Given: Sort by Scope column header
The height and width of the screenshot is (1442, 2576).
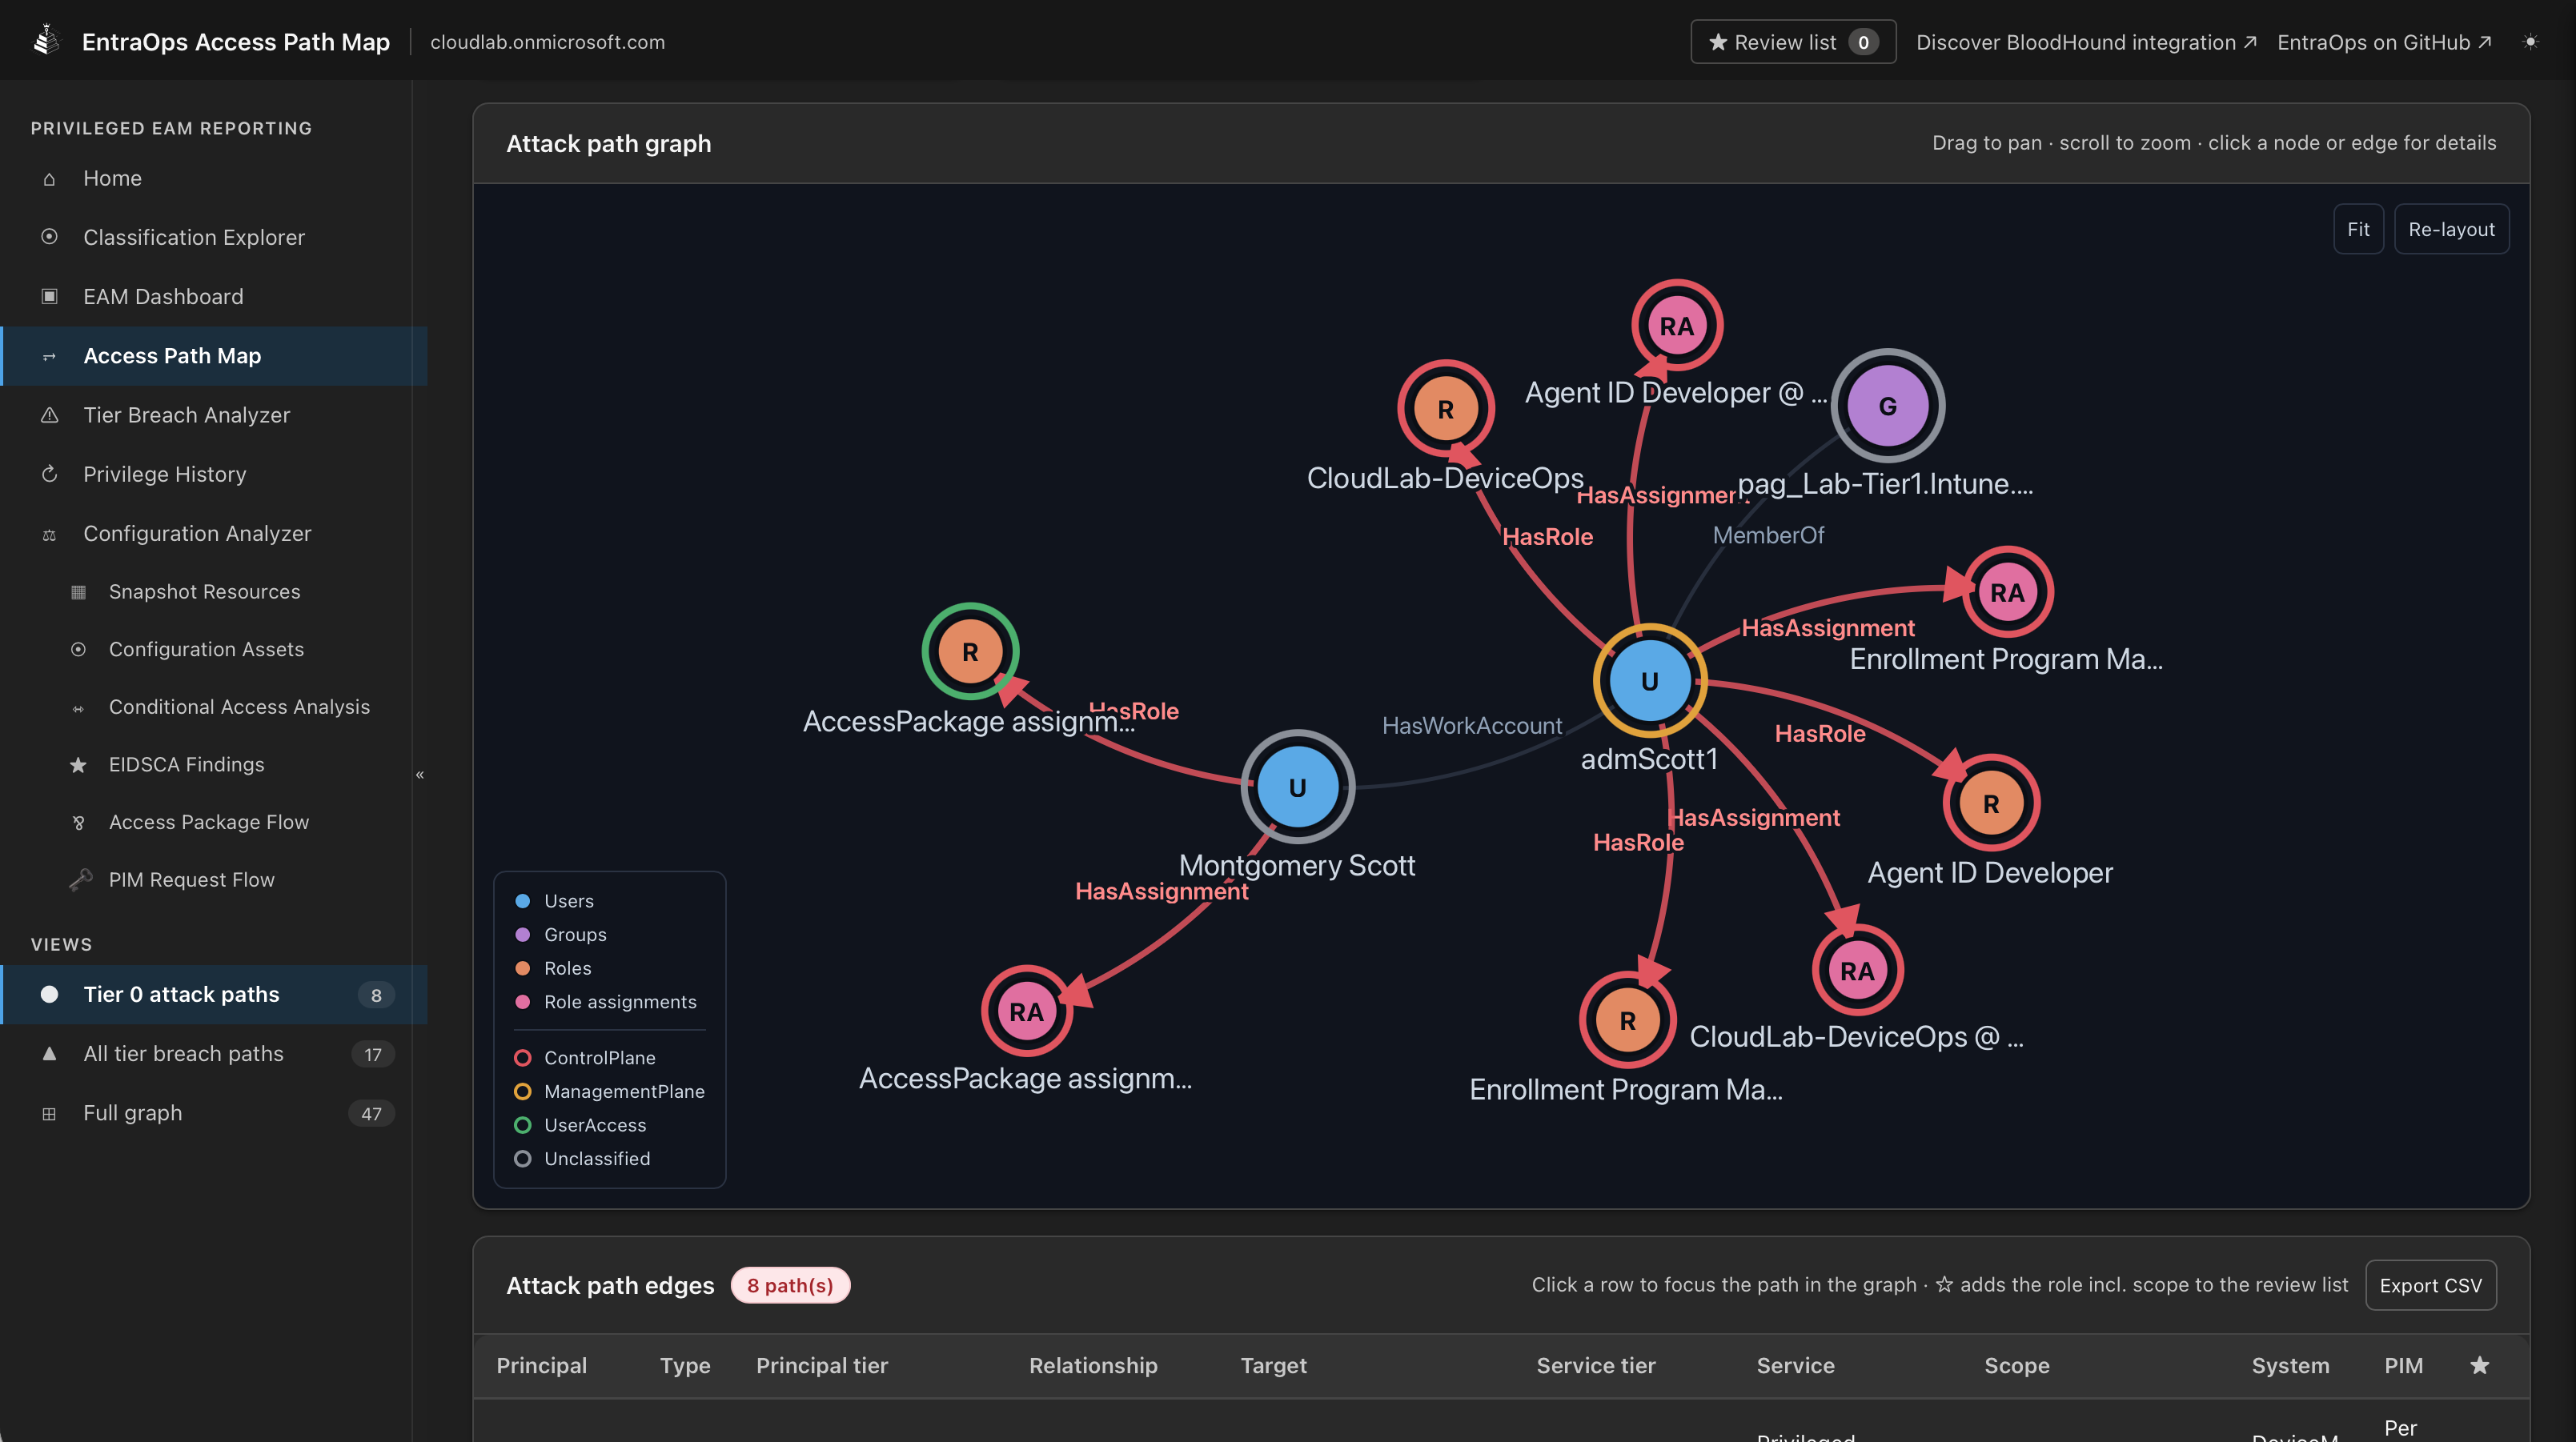Looking at the screenshot, I should pyautogui.click(x=2017, y=1366).
